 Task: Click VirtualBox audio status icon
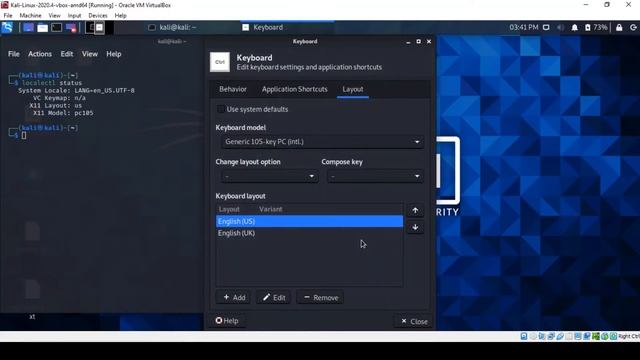pyautogui.click(x=542, y=336)
